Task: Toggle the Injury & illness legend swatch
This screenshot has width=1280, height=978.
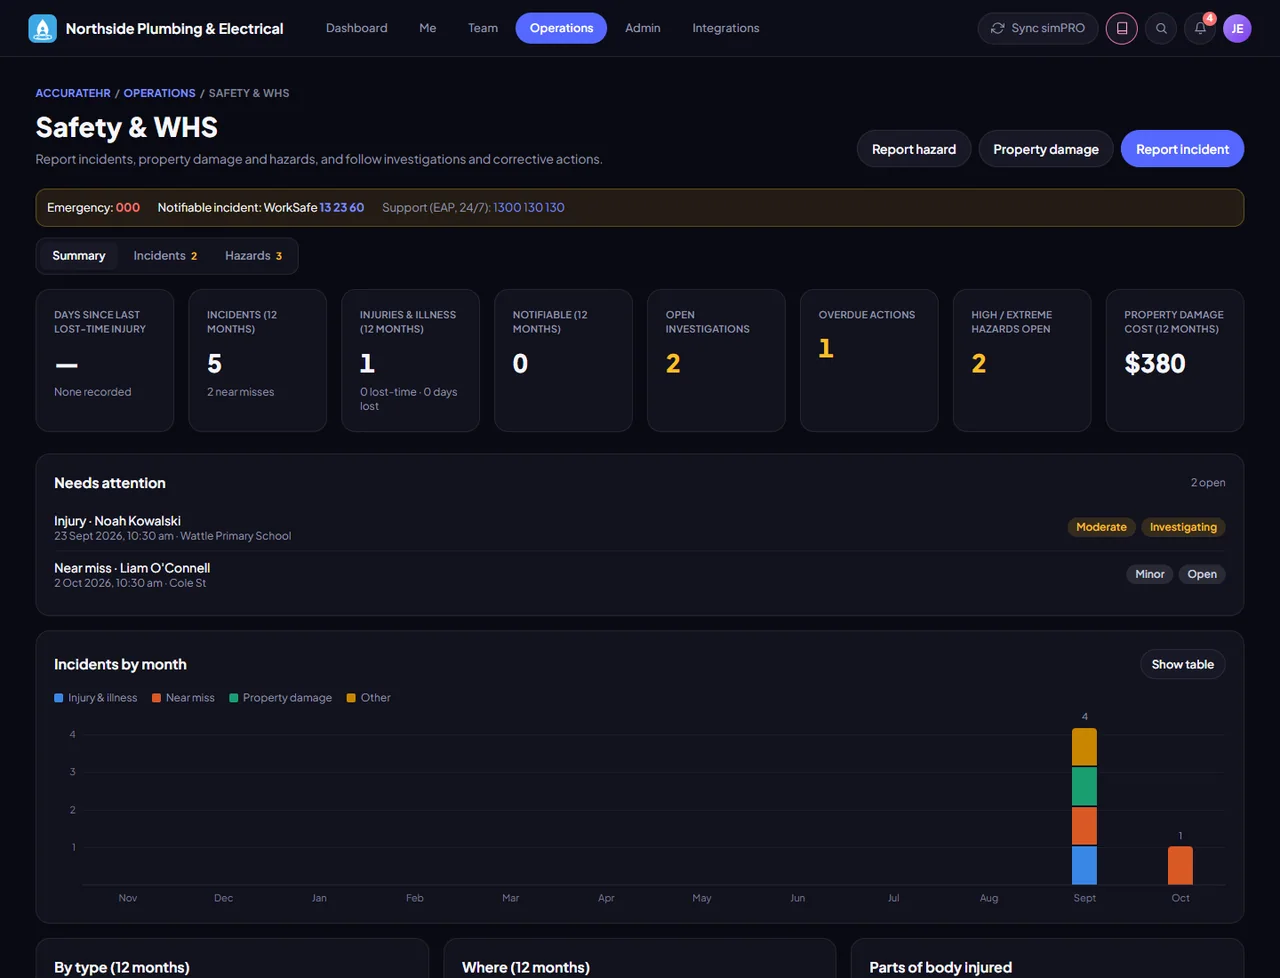Action: coord(58,698)
